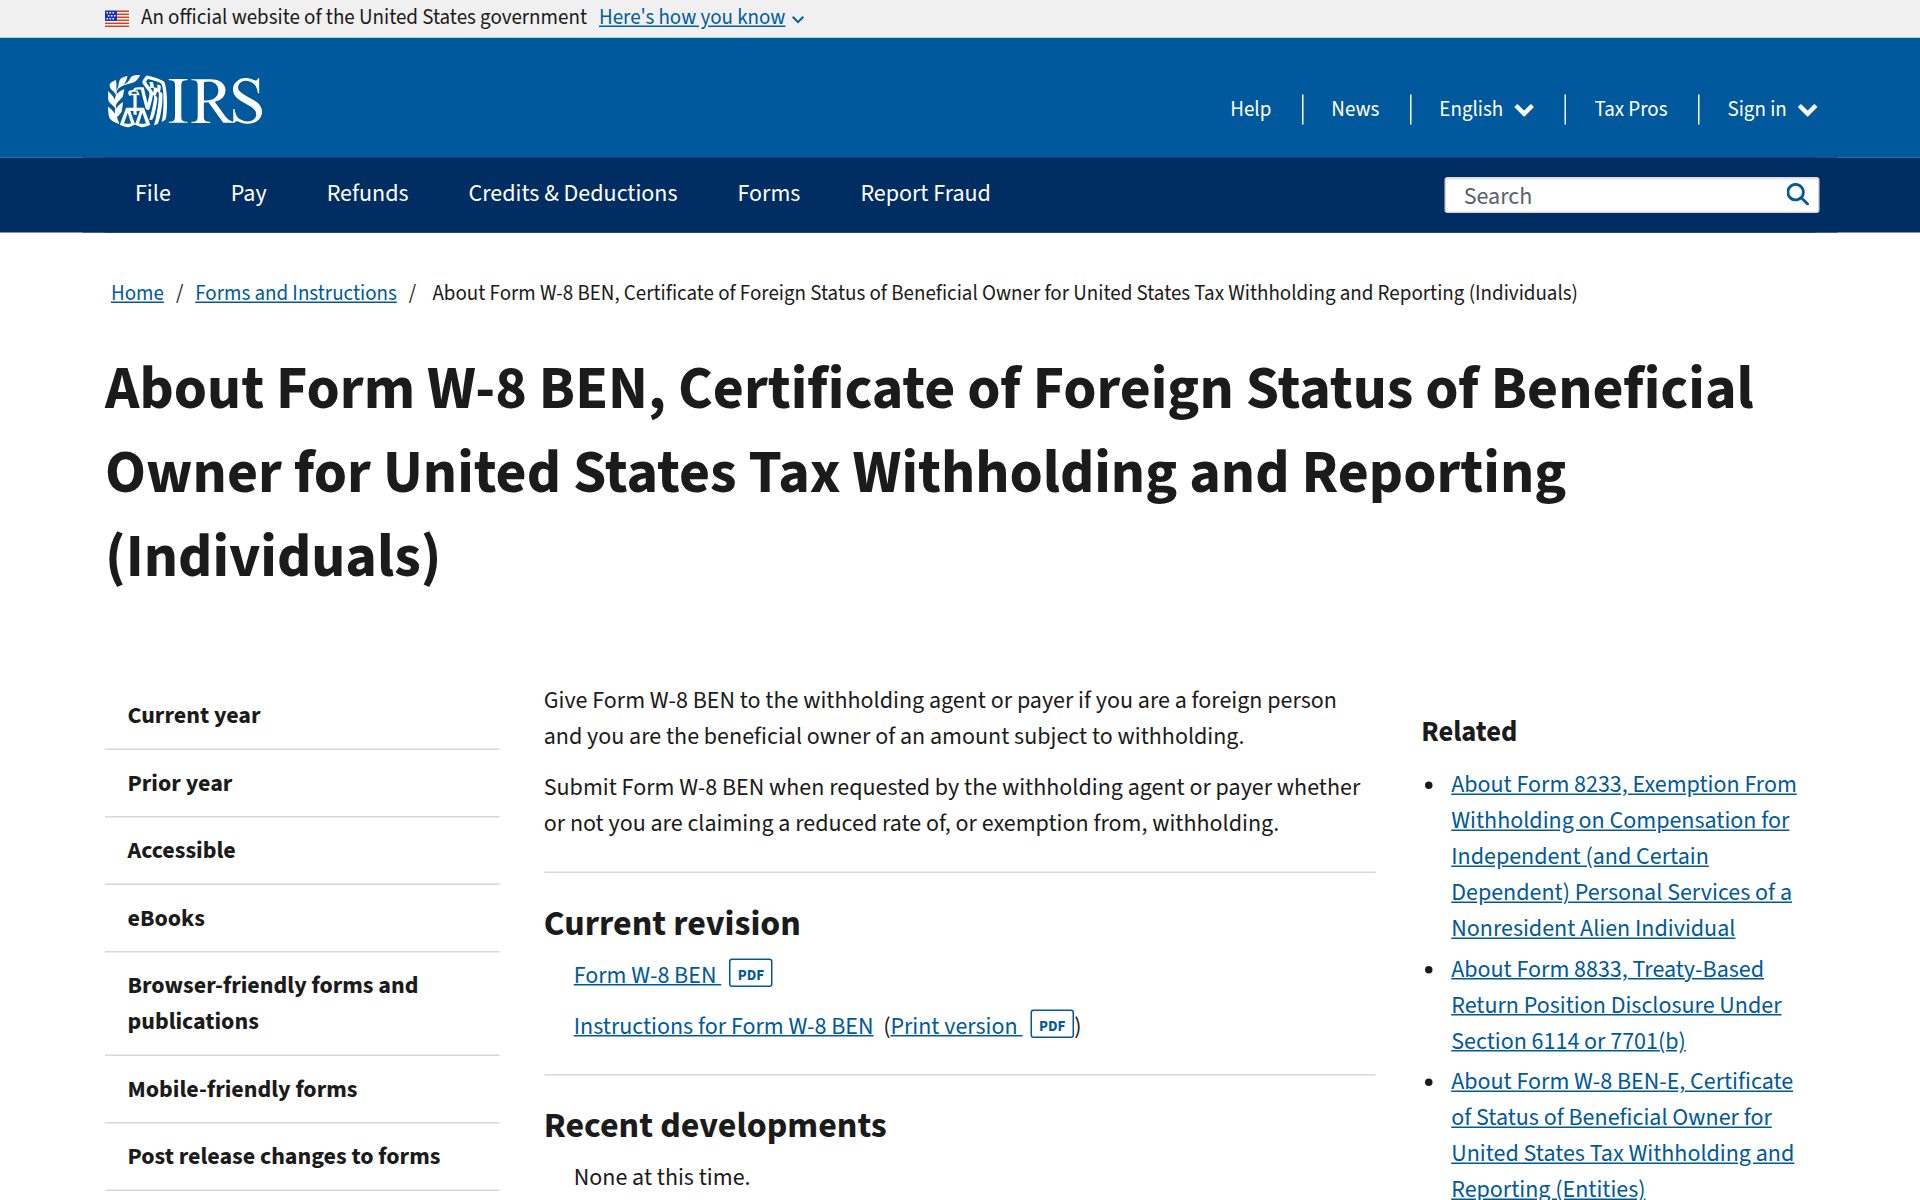Viewport: 1920px width, 1200px height.
Task: Click the PDF badge next to Form W-8 BEN
Action: point(751,974)
